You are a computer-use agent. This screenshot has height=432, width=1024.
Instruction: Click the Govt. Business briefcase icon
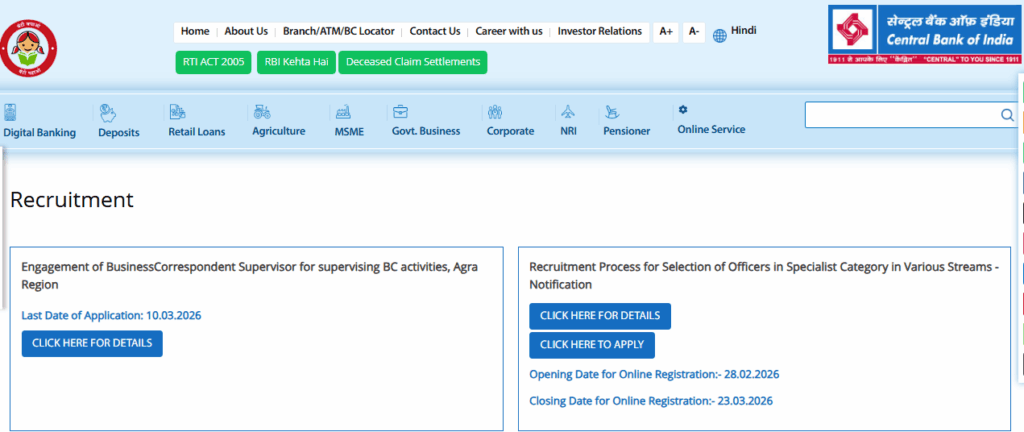[x=400, y=111]
